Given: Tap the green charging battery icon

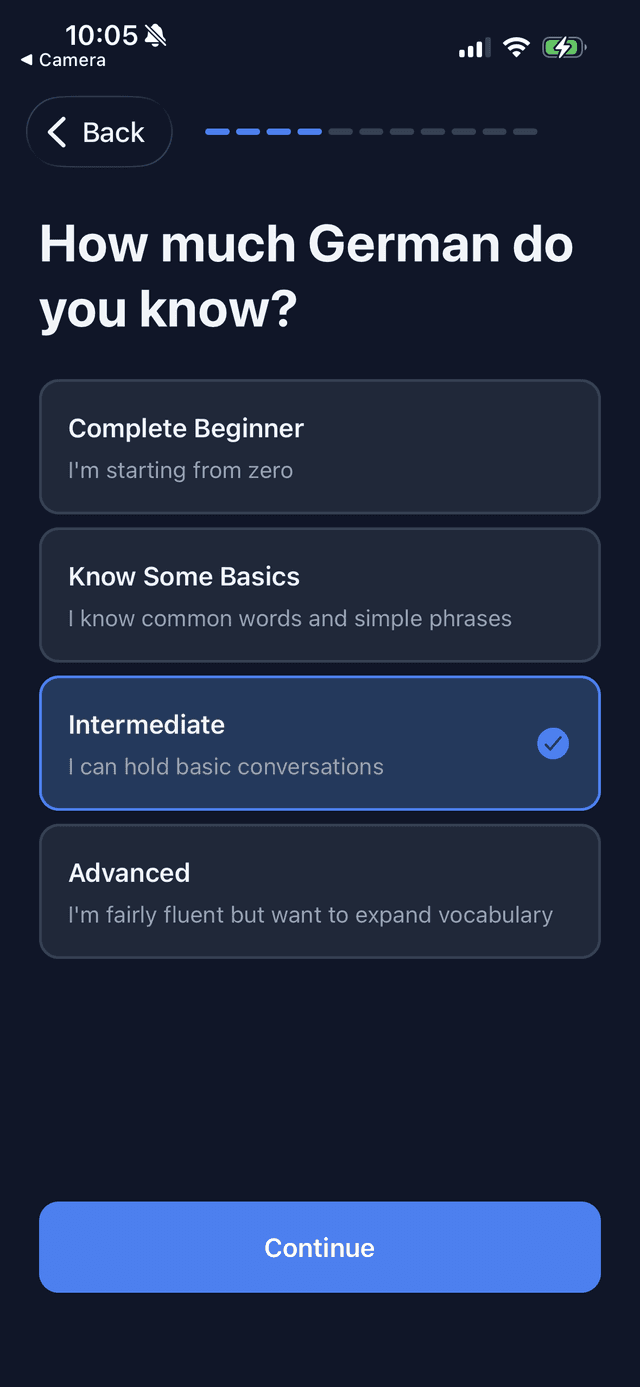Looking at the screenshot, I should pos(563,46).
